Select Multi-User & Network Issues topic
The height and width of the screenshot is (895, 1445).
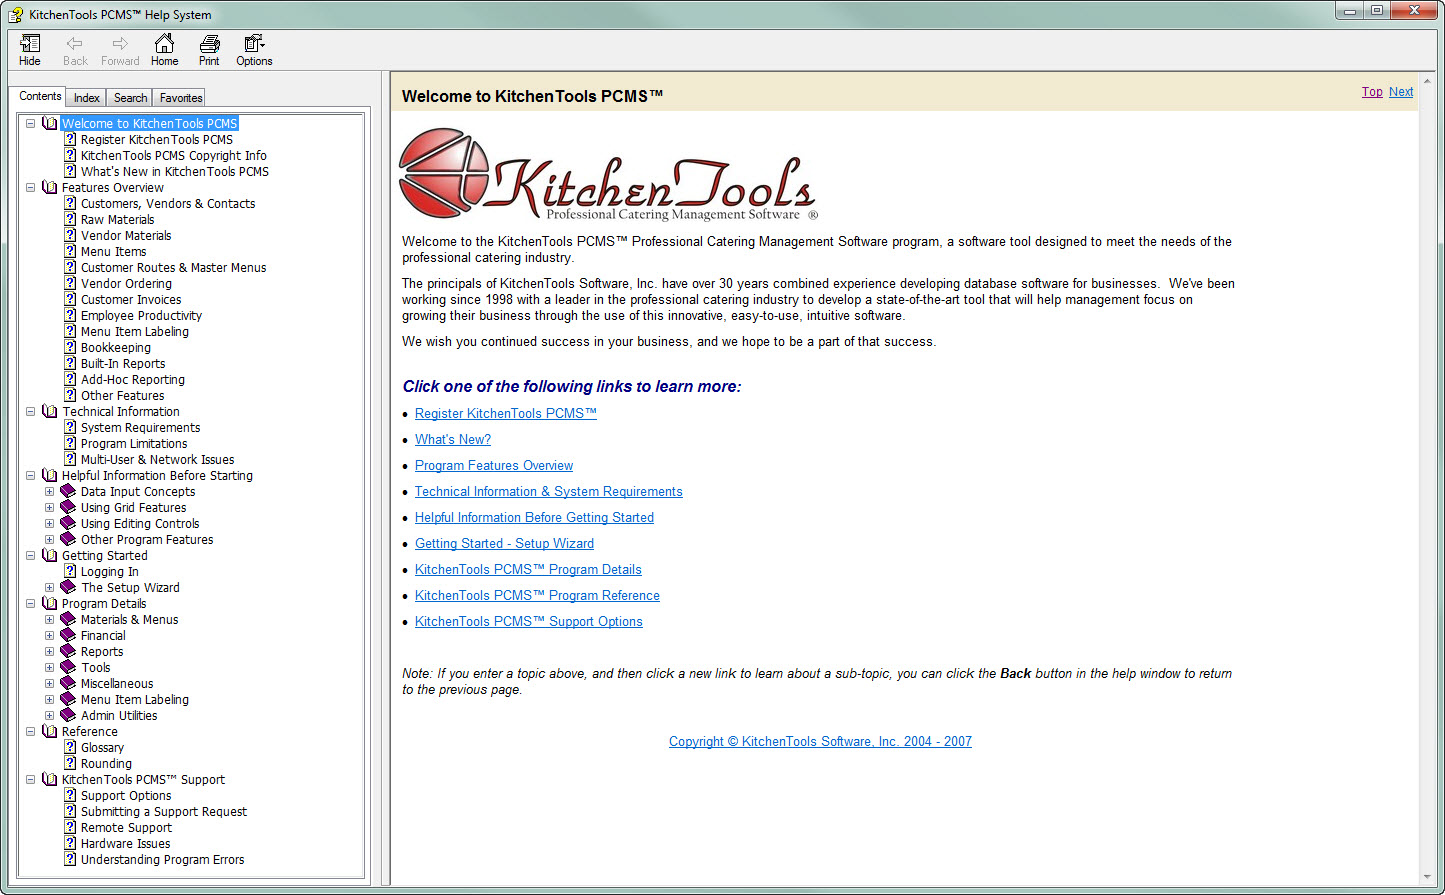click(158, 459)
